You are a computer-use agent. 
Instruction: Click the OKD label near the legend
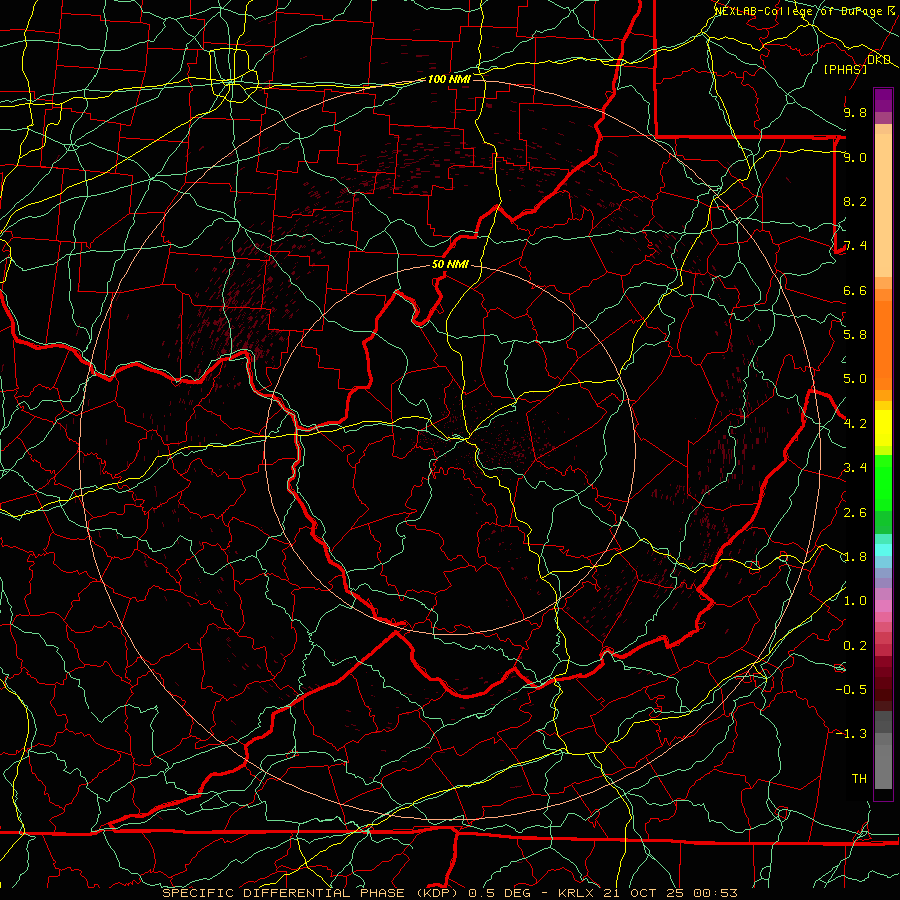coord(879,59)
